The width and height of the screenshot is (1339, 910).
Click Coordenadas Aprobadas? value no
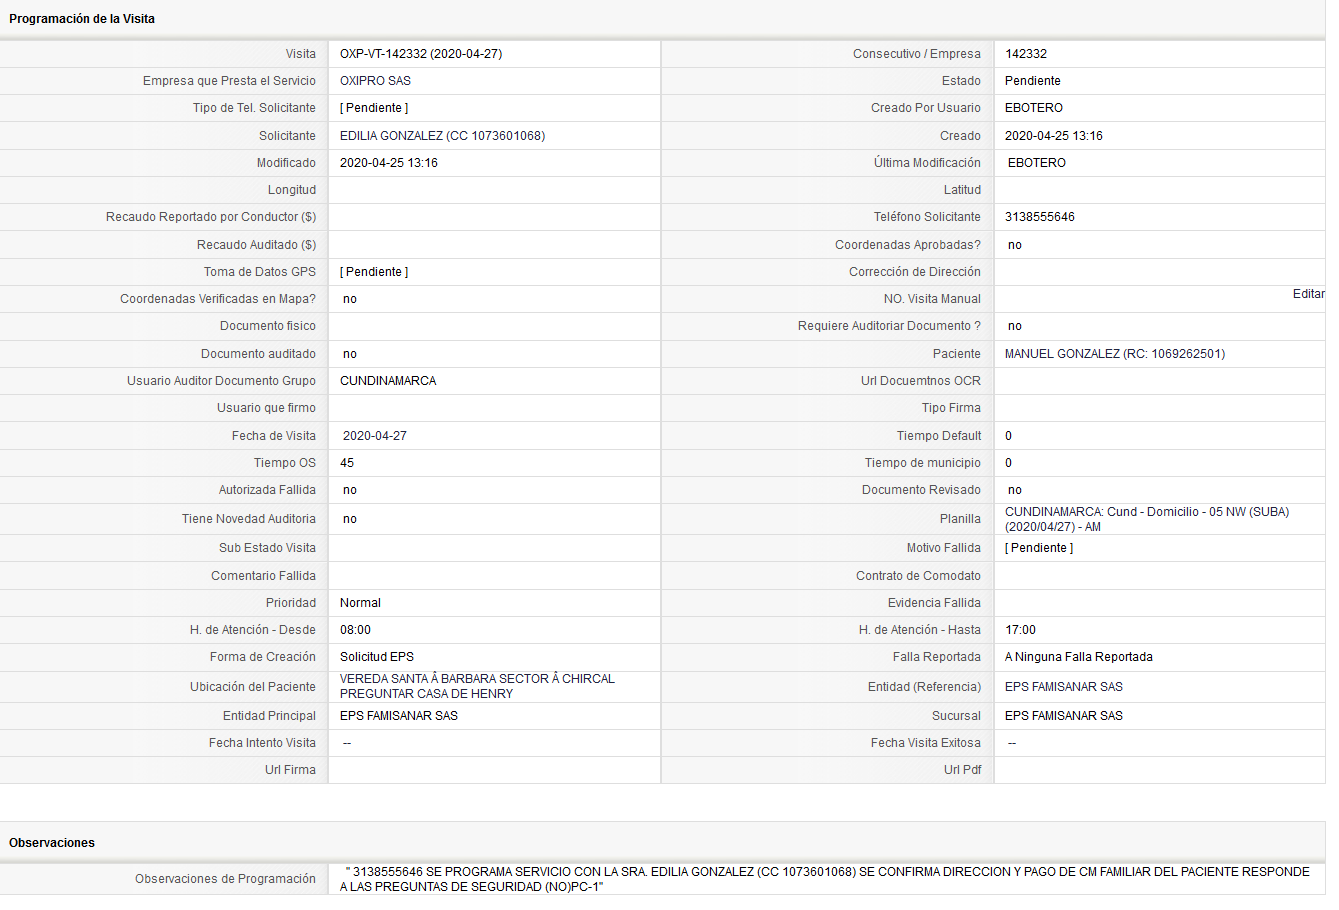pos(1015,245)
